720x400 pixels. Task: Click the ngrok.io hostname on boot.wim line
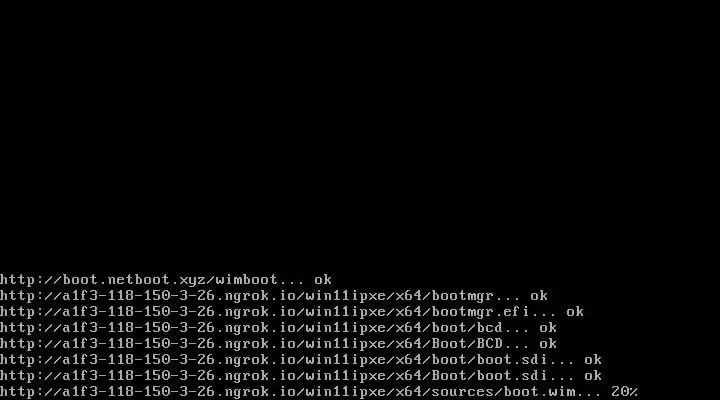coord(260,392)
